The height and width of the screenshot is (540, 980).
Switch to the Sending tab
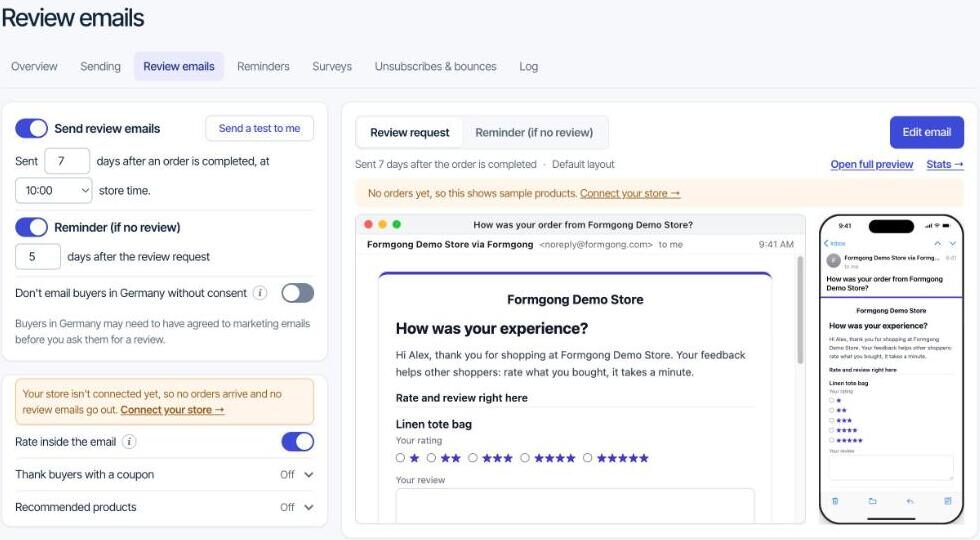pyautogui.click(x=100, y=66)
